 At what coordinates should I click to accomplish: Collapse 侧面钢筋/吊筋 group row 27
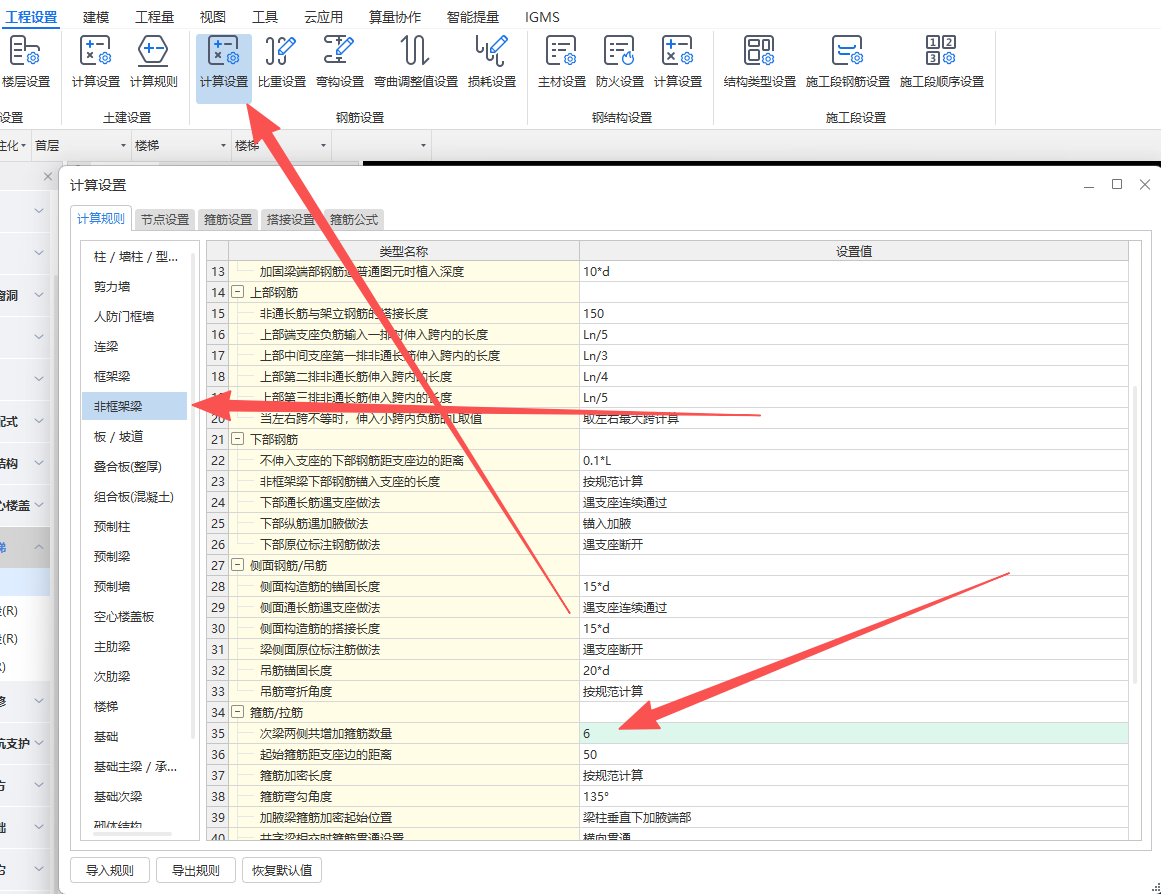click(x=238, y=565)
